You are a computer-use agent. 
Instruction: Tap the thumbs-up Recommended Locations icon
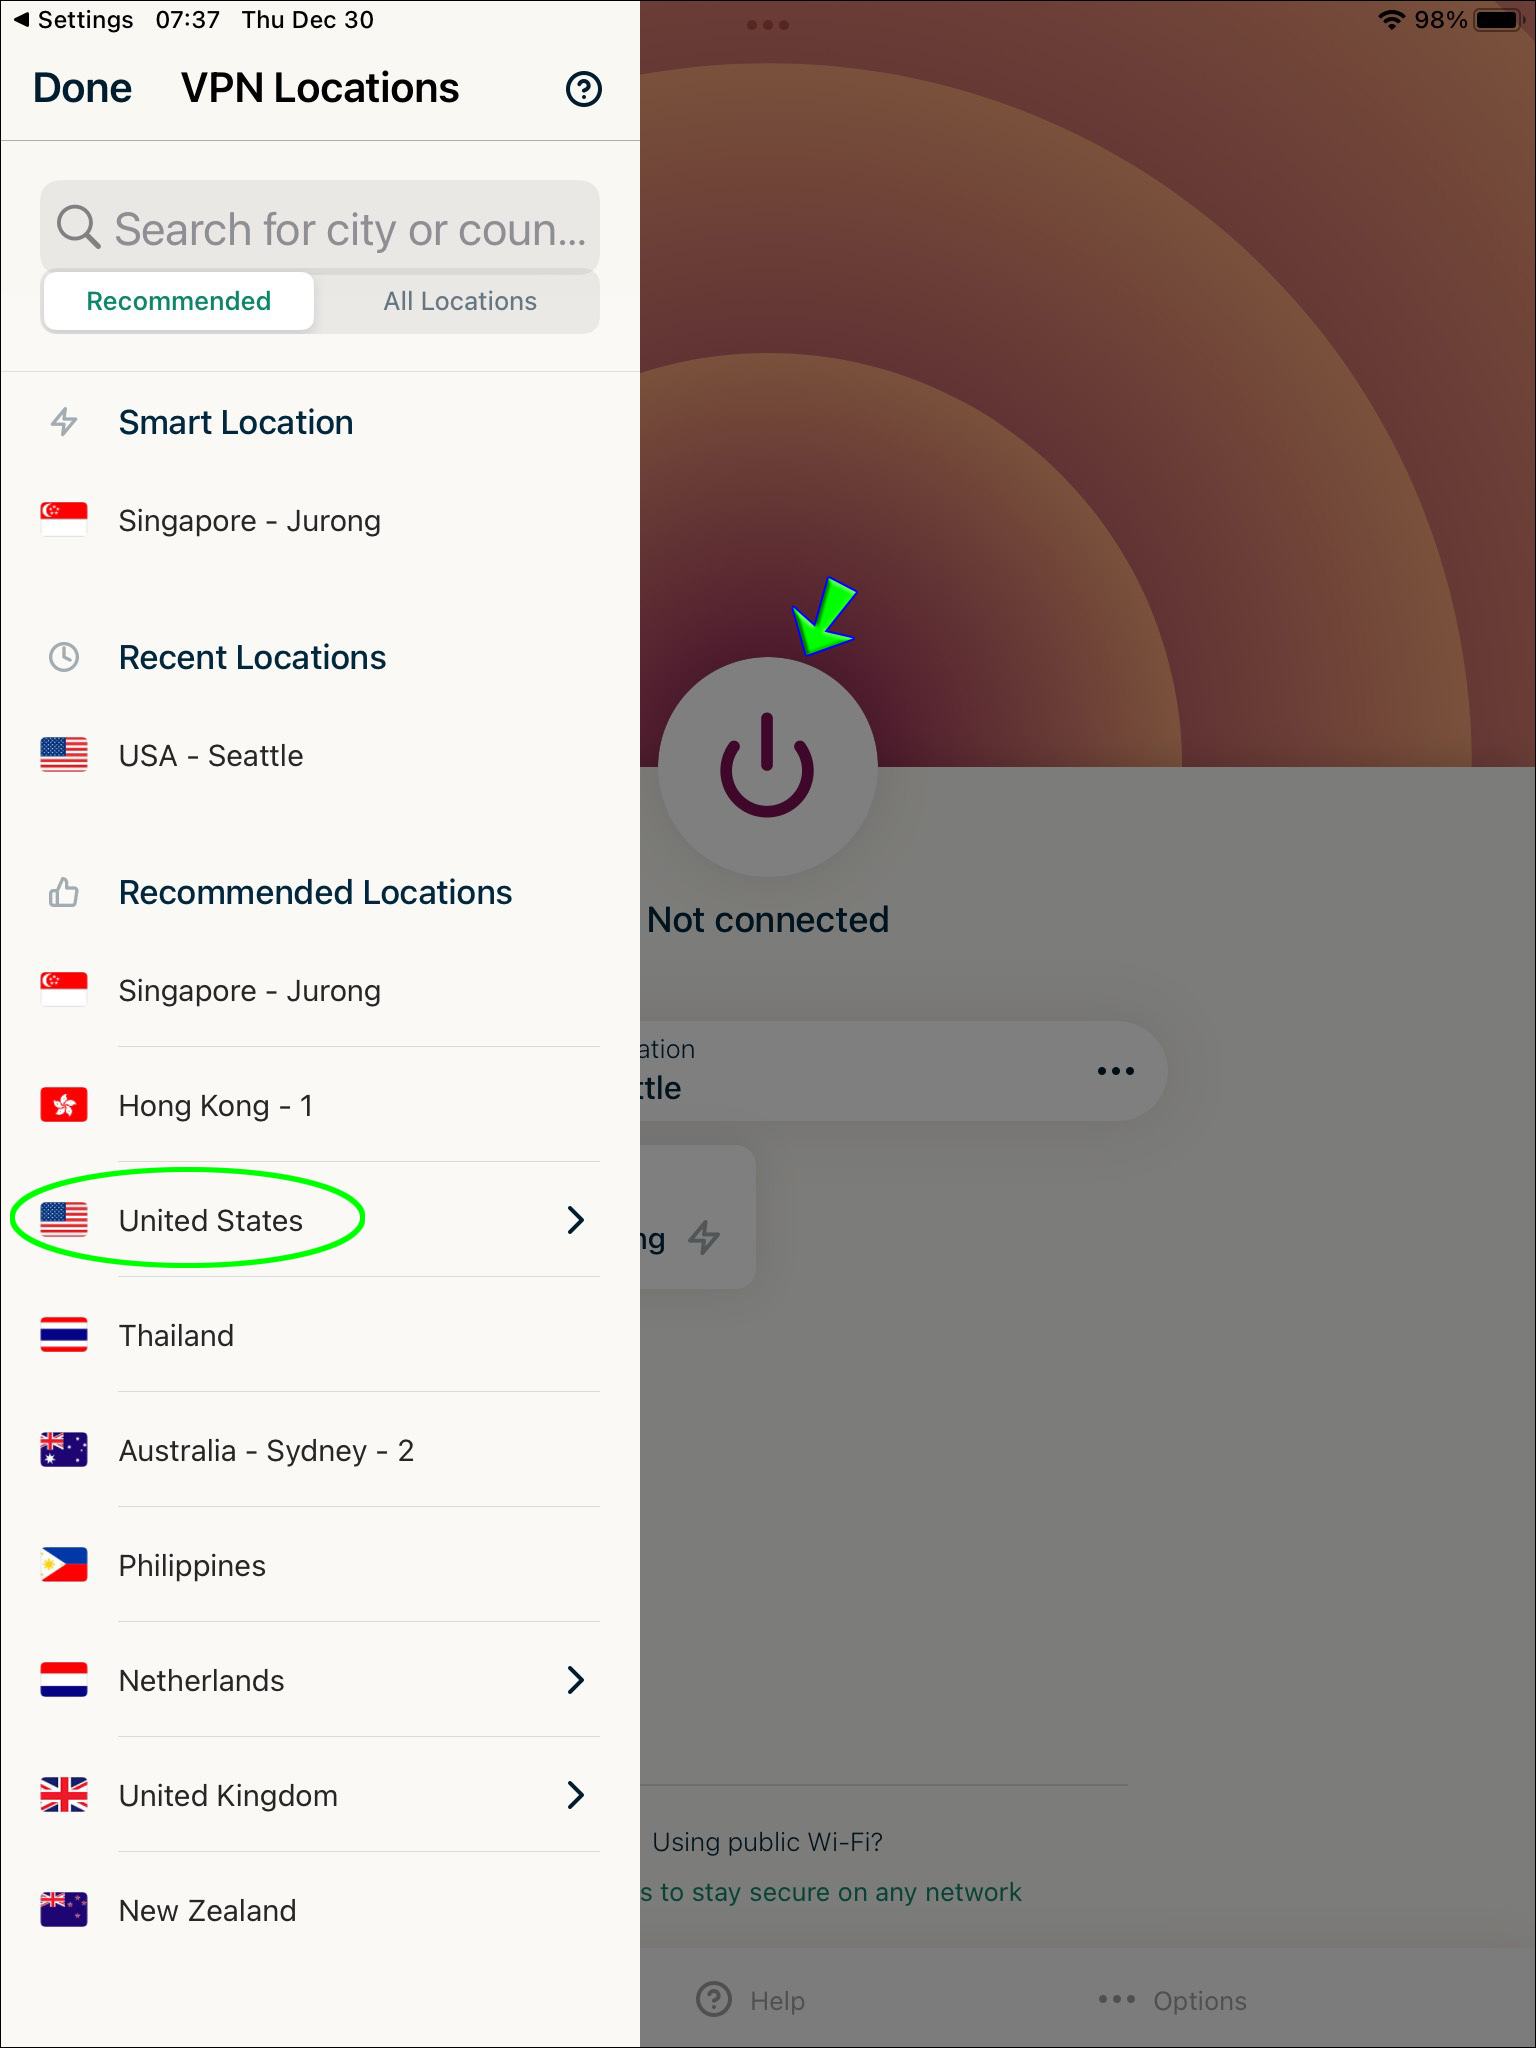(x=64, y=892)
